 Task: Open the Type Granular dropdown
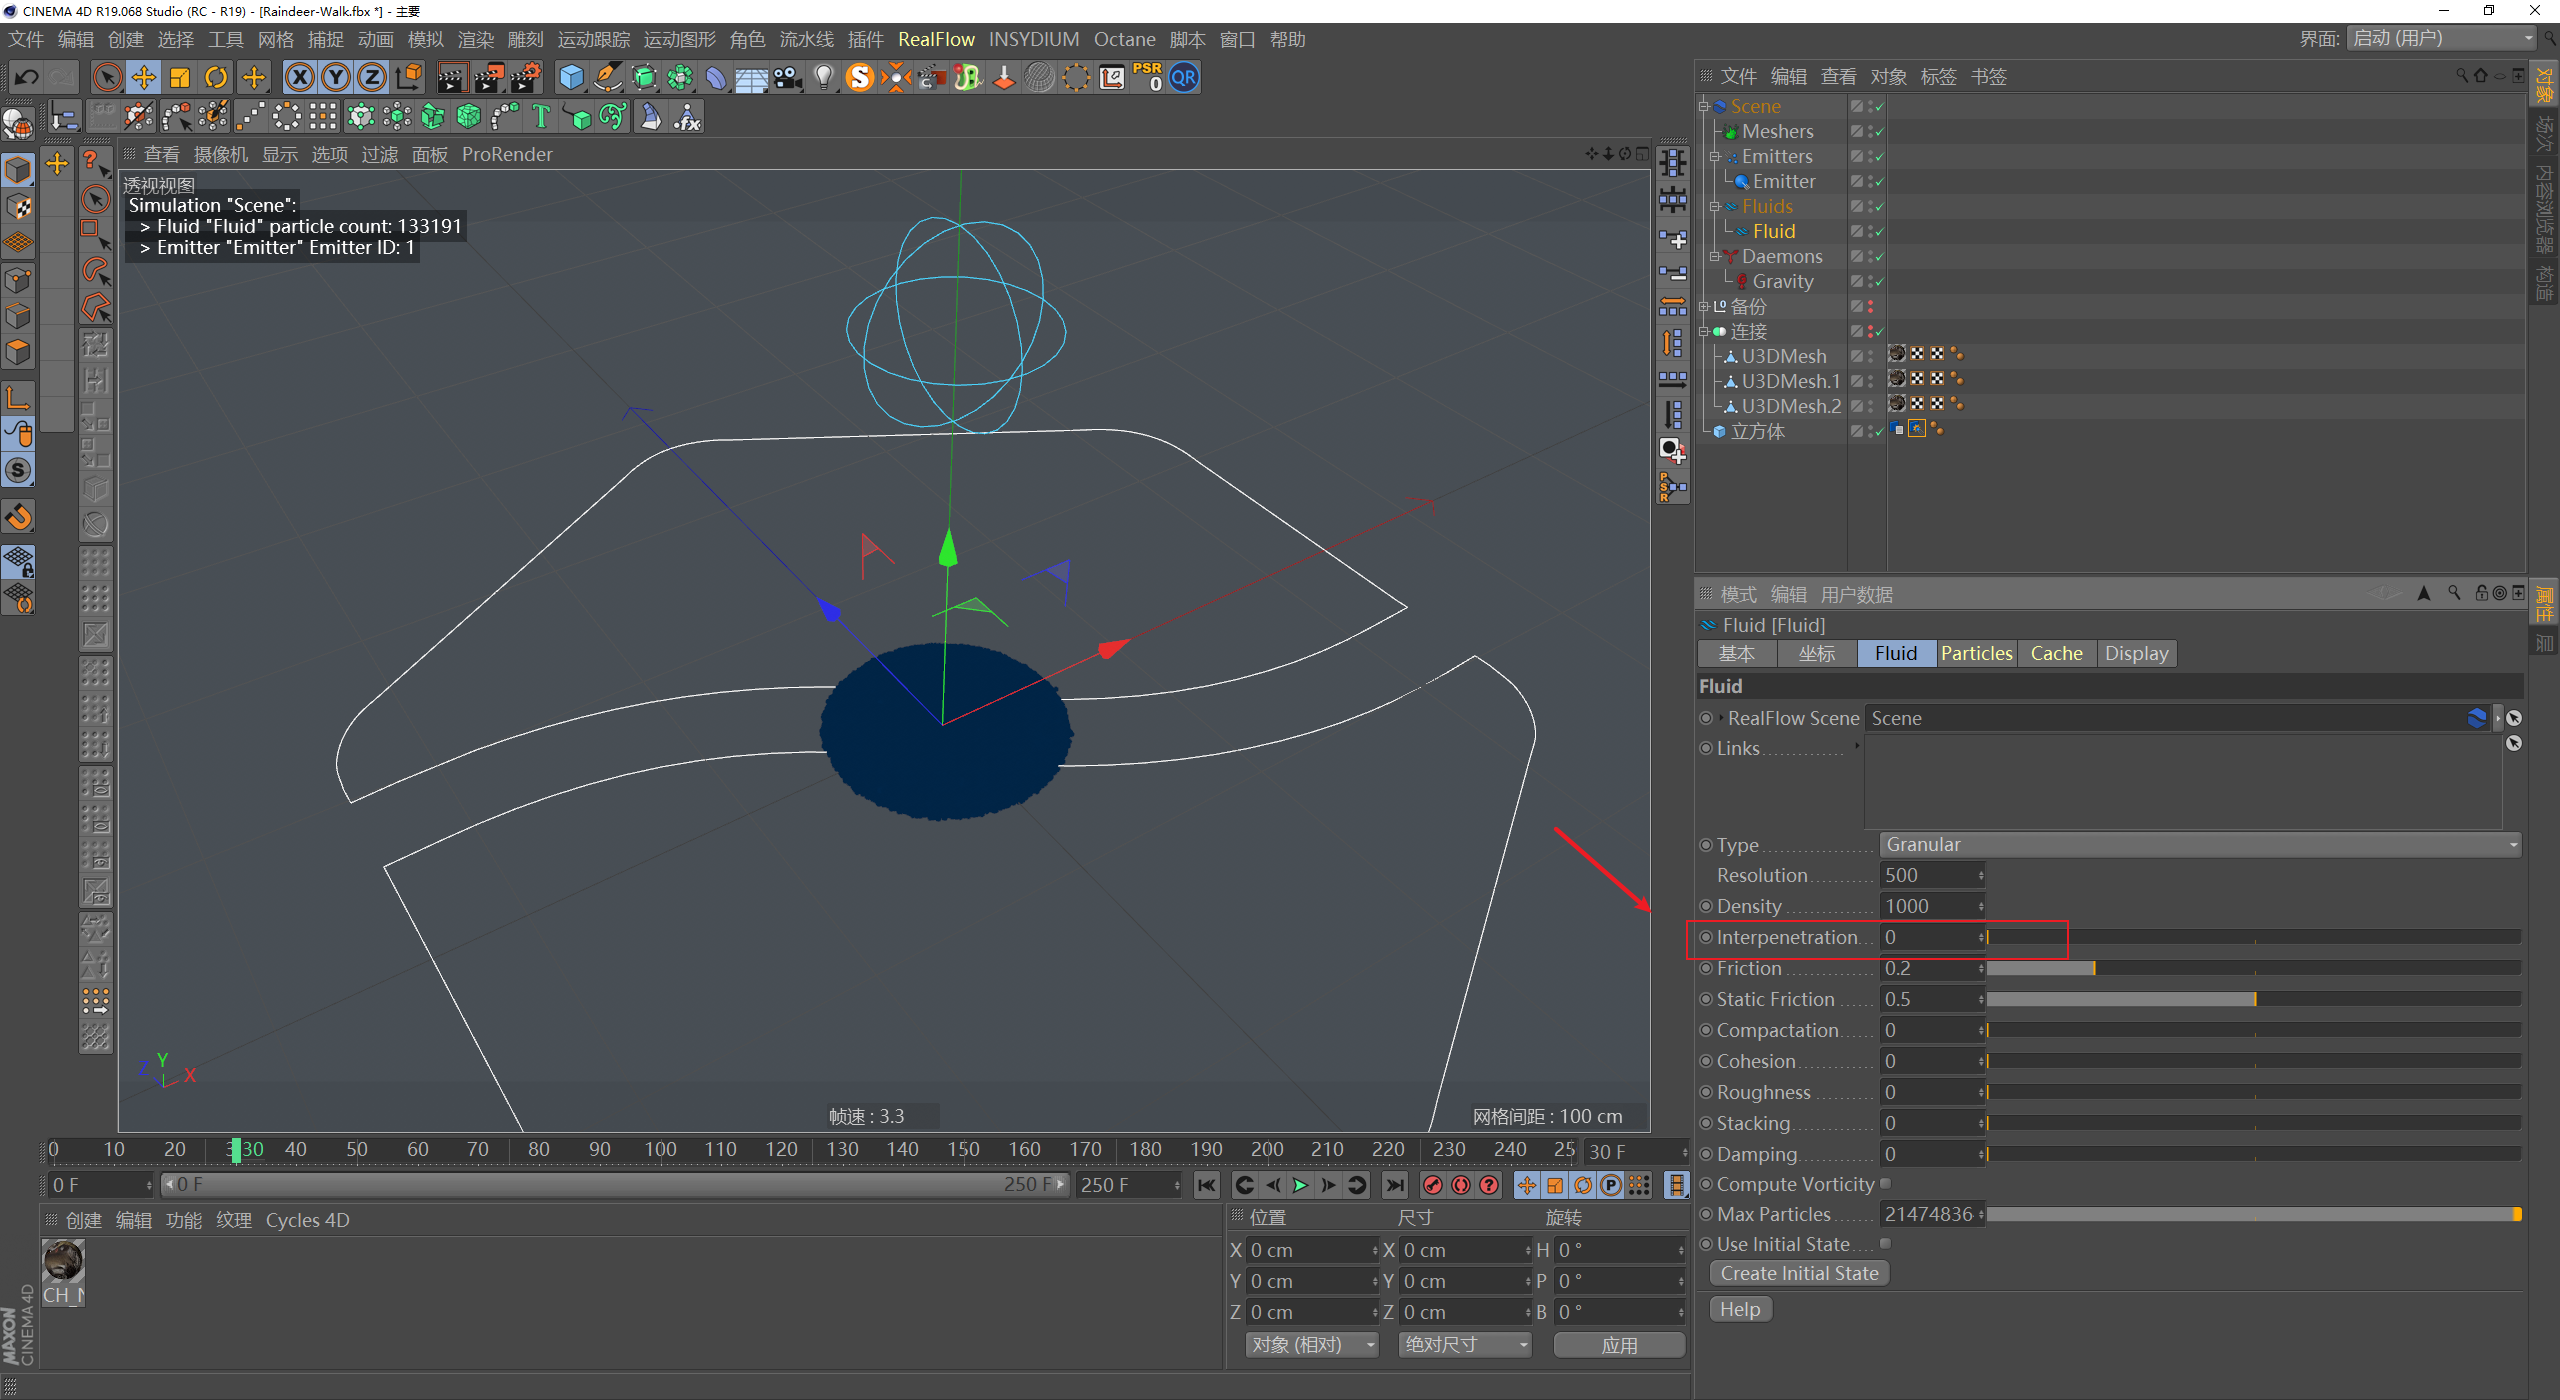click(x=2200, y=845)
